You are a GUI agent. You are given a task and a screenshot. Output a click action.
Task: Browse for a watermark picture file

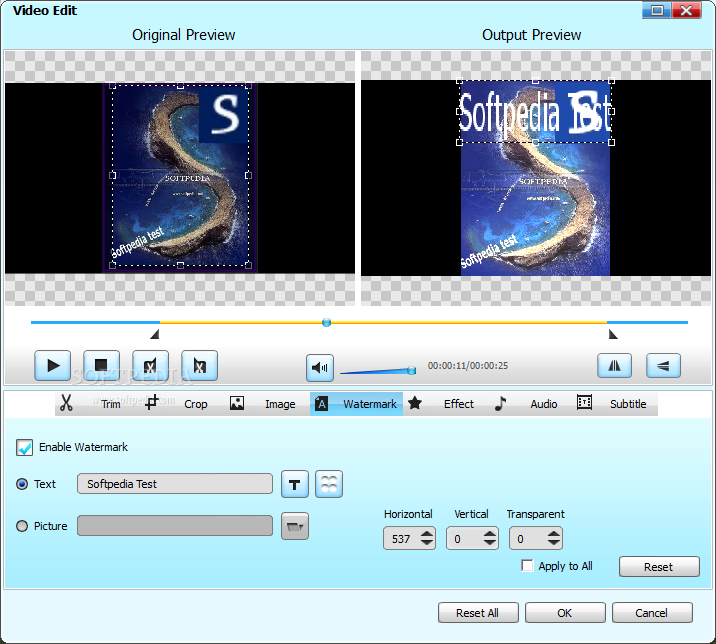[295, 526]
